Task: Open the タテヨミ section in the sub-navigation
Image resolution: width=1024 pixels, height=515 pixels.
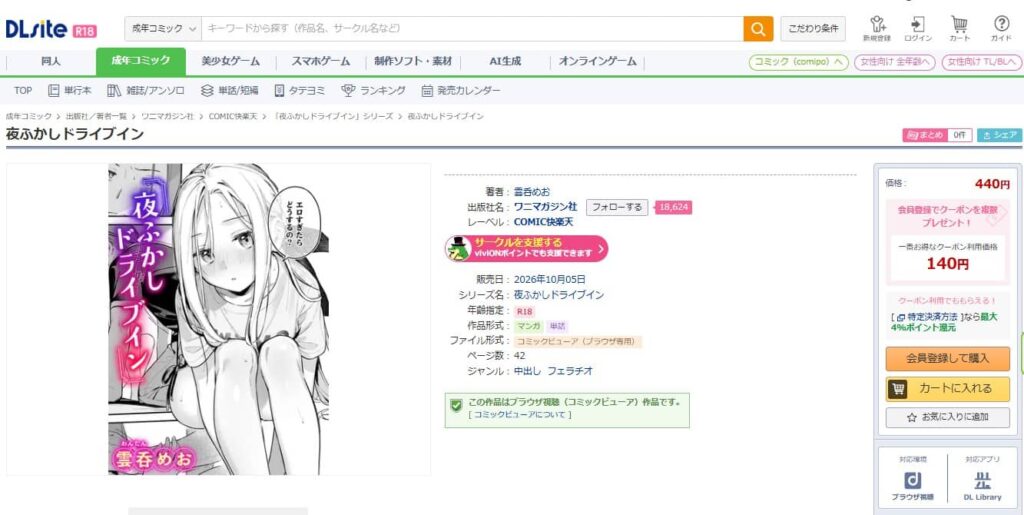Action: point(299,91)
